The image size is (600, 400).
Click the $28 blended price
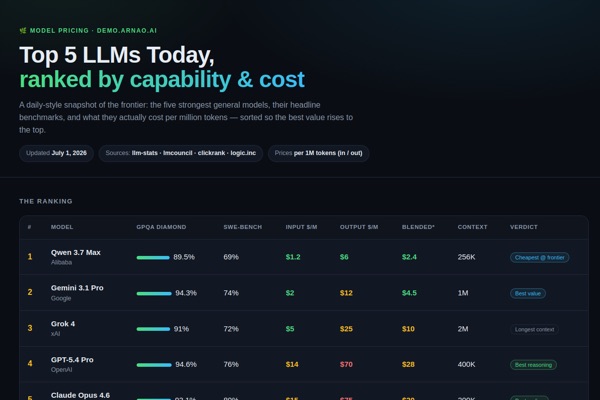pyautogui.click(x=408, y=365)
